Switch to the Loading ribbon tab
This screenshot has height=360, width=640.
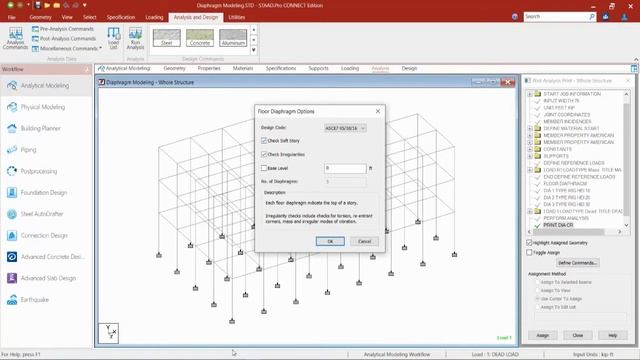(154, 17)
